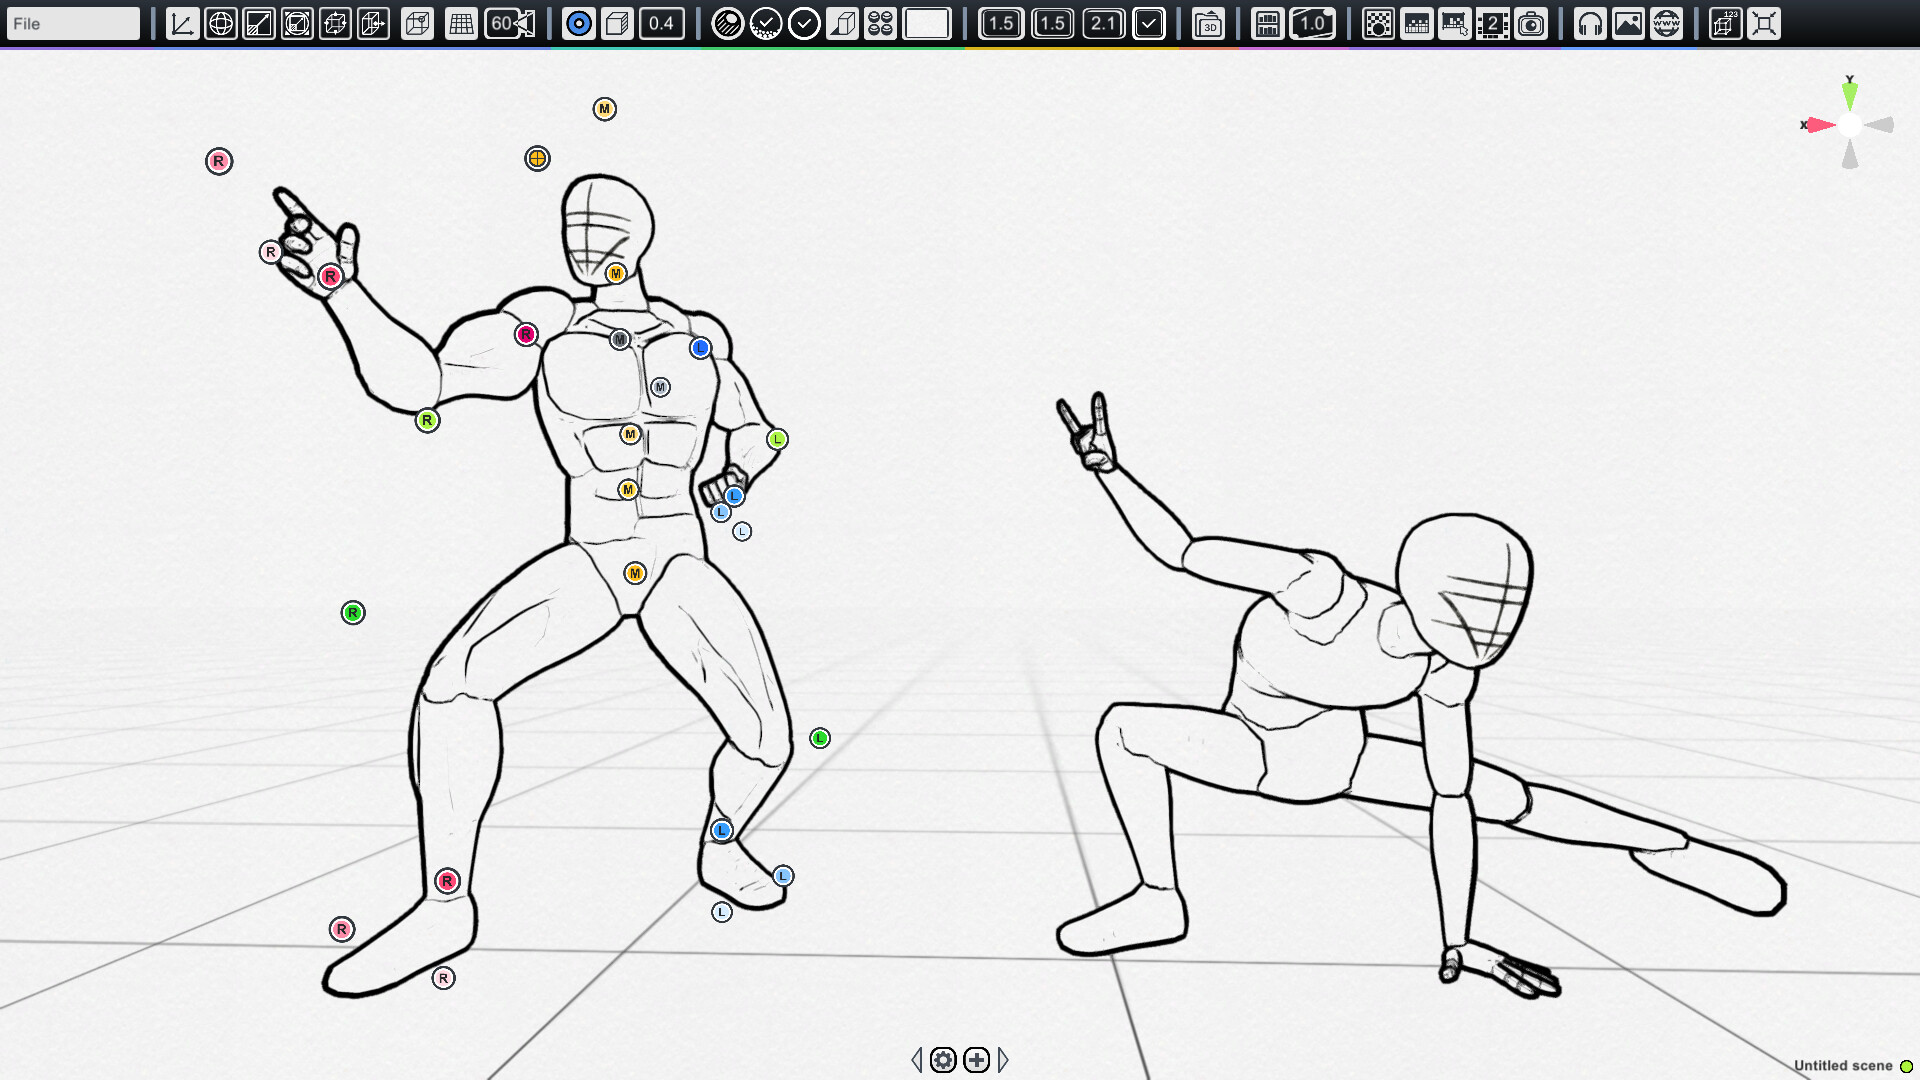Image resolution: width=1920 pixels, height=1080 pixels.
Task: Click the white color swatch in the toolbar
Action: [x=925, y=22]
